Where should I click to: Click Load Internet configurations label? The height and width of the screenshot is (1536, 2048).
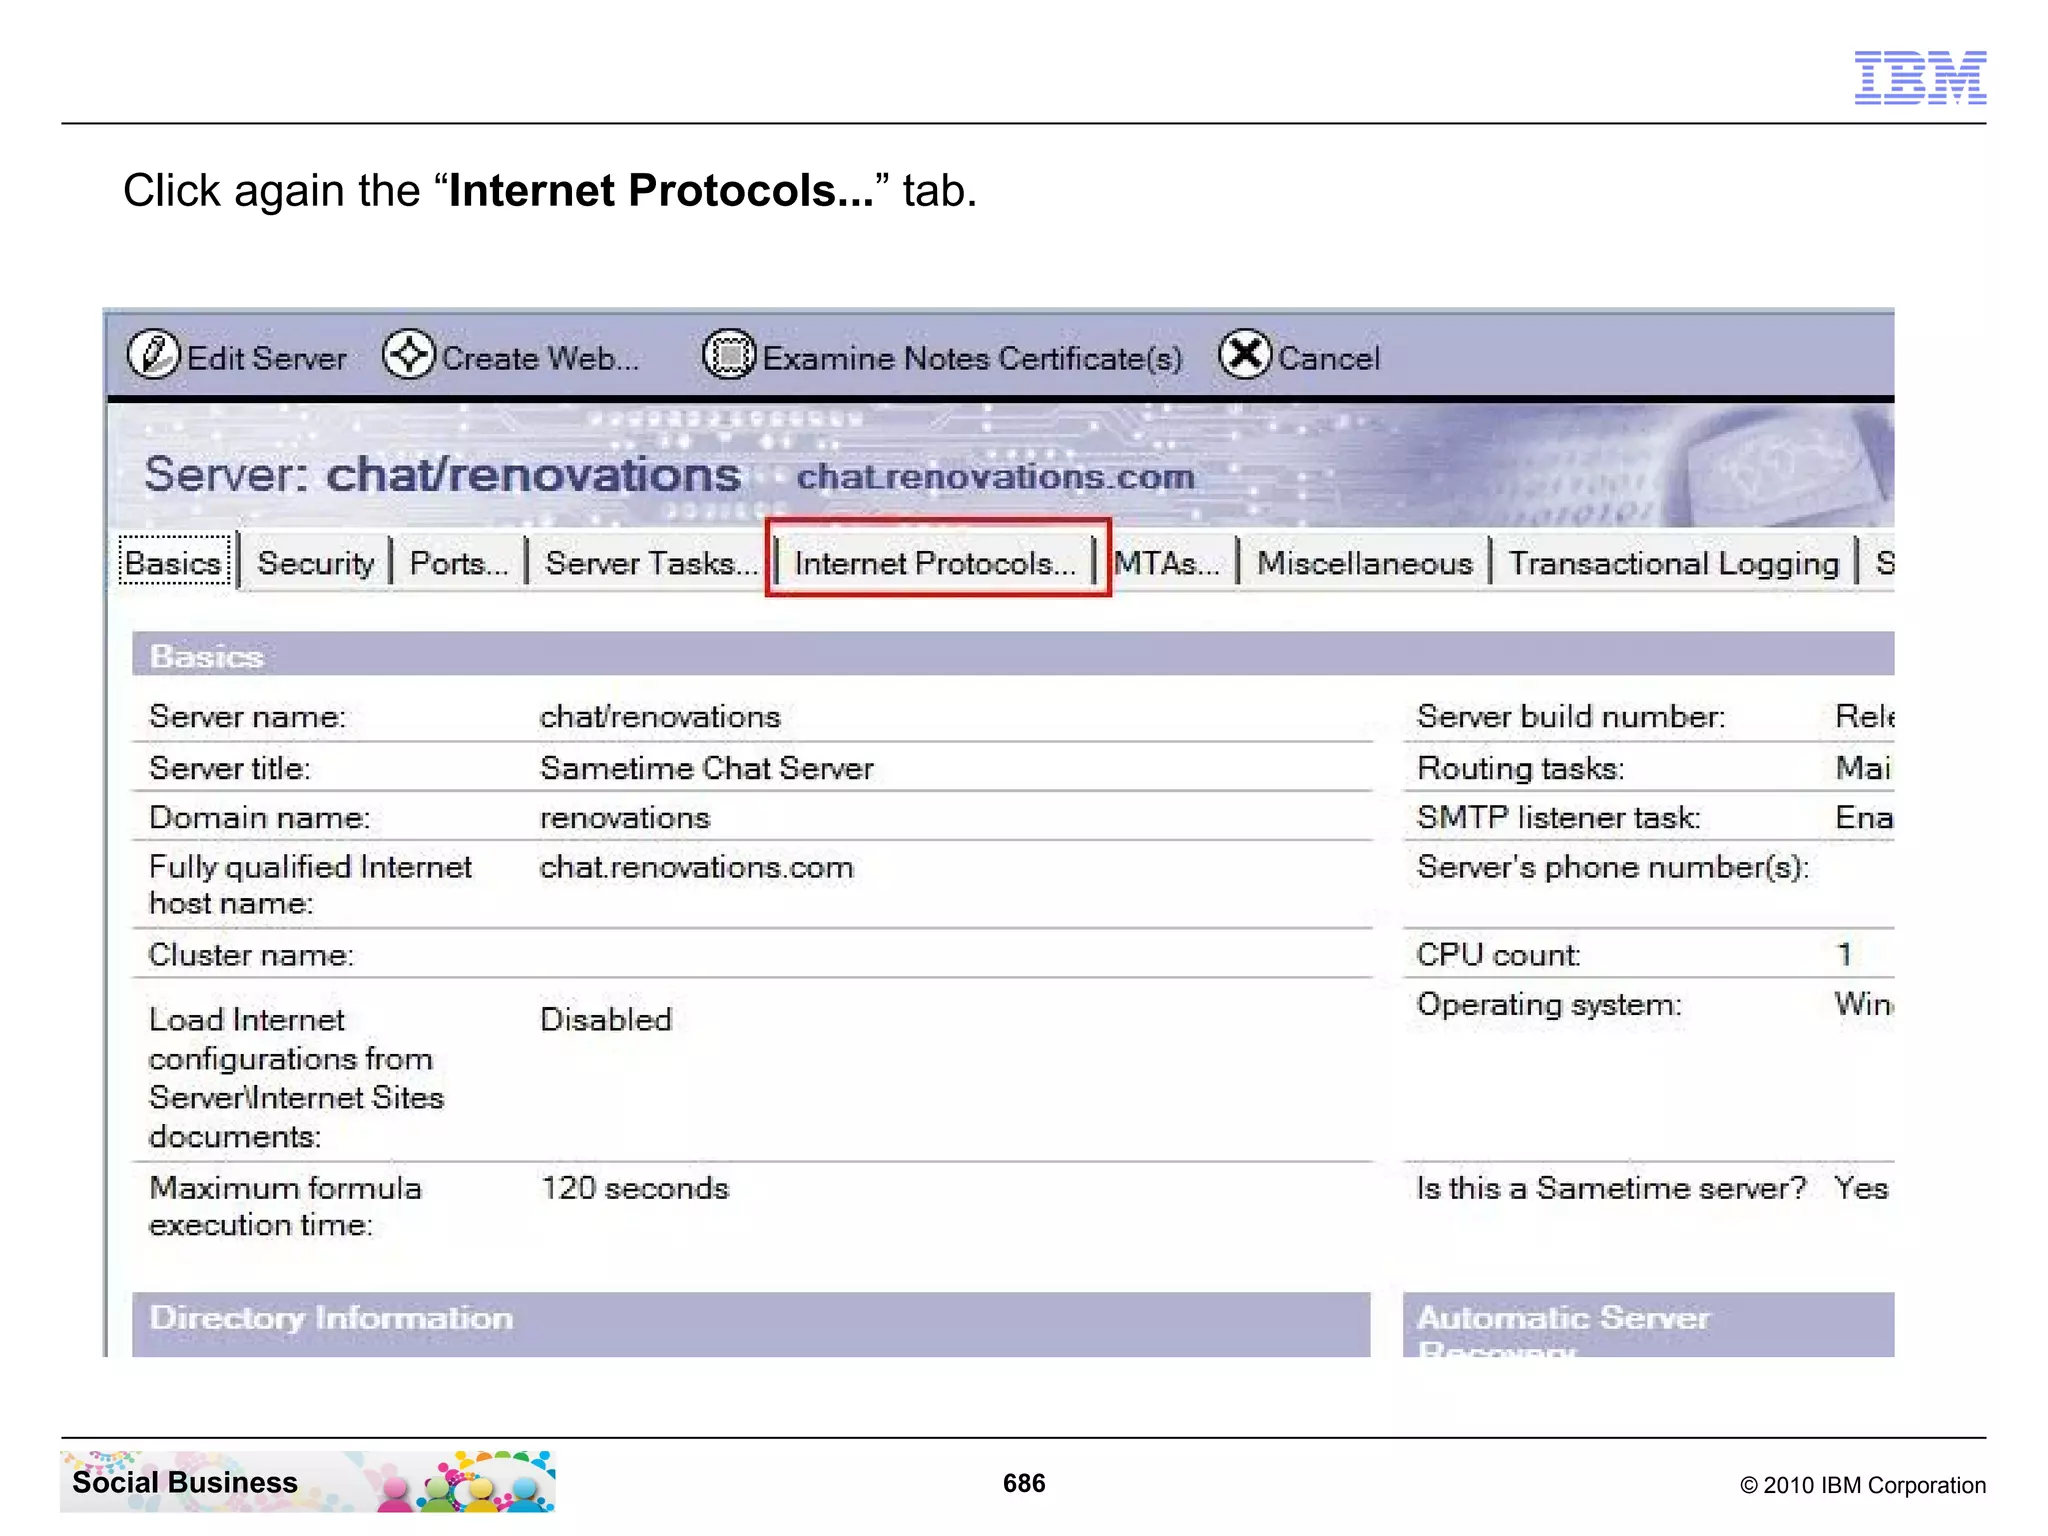pos(296,1077)
